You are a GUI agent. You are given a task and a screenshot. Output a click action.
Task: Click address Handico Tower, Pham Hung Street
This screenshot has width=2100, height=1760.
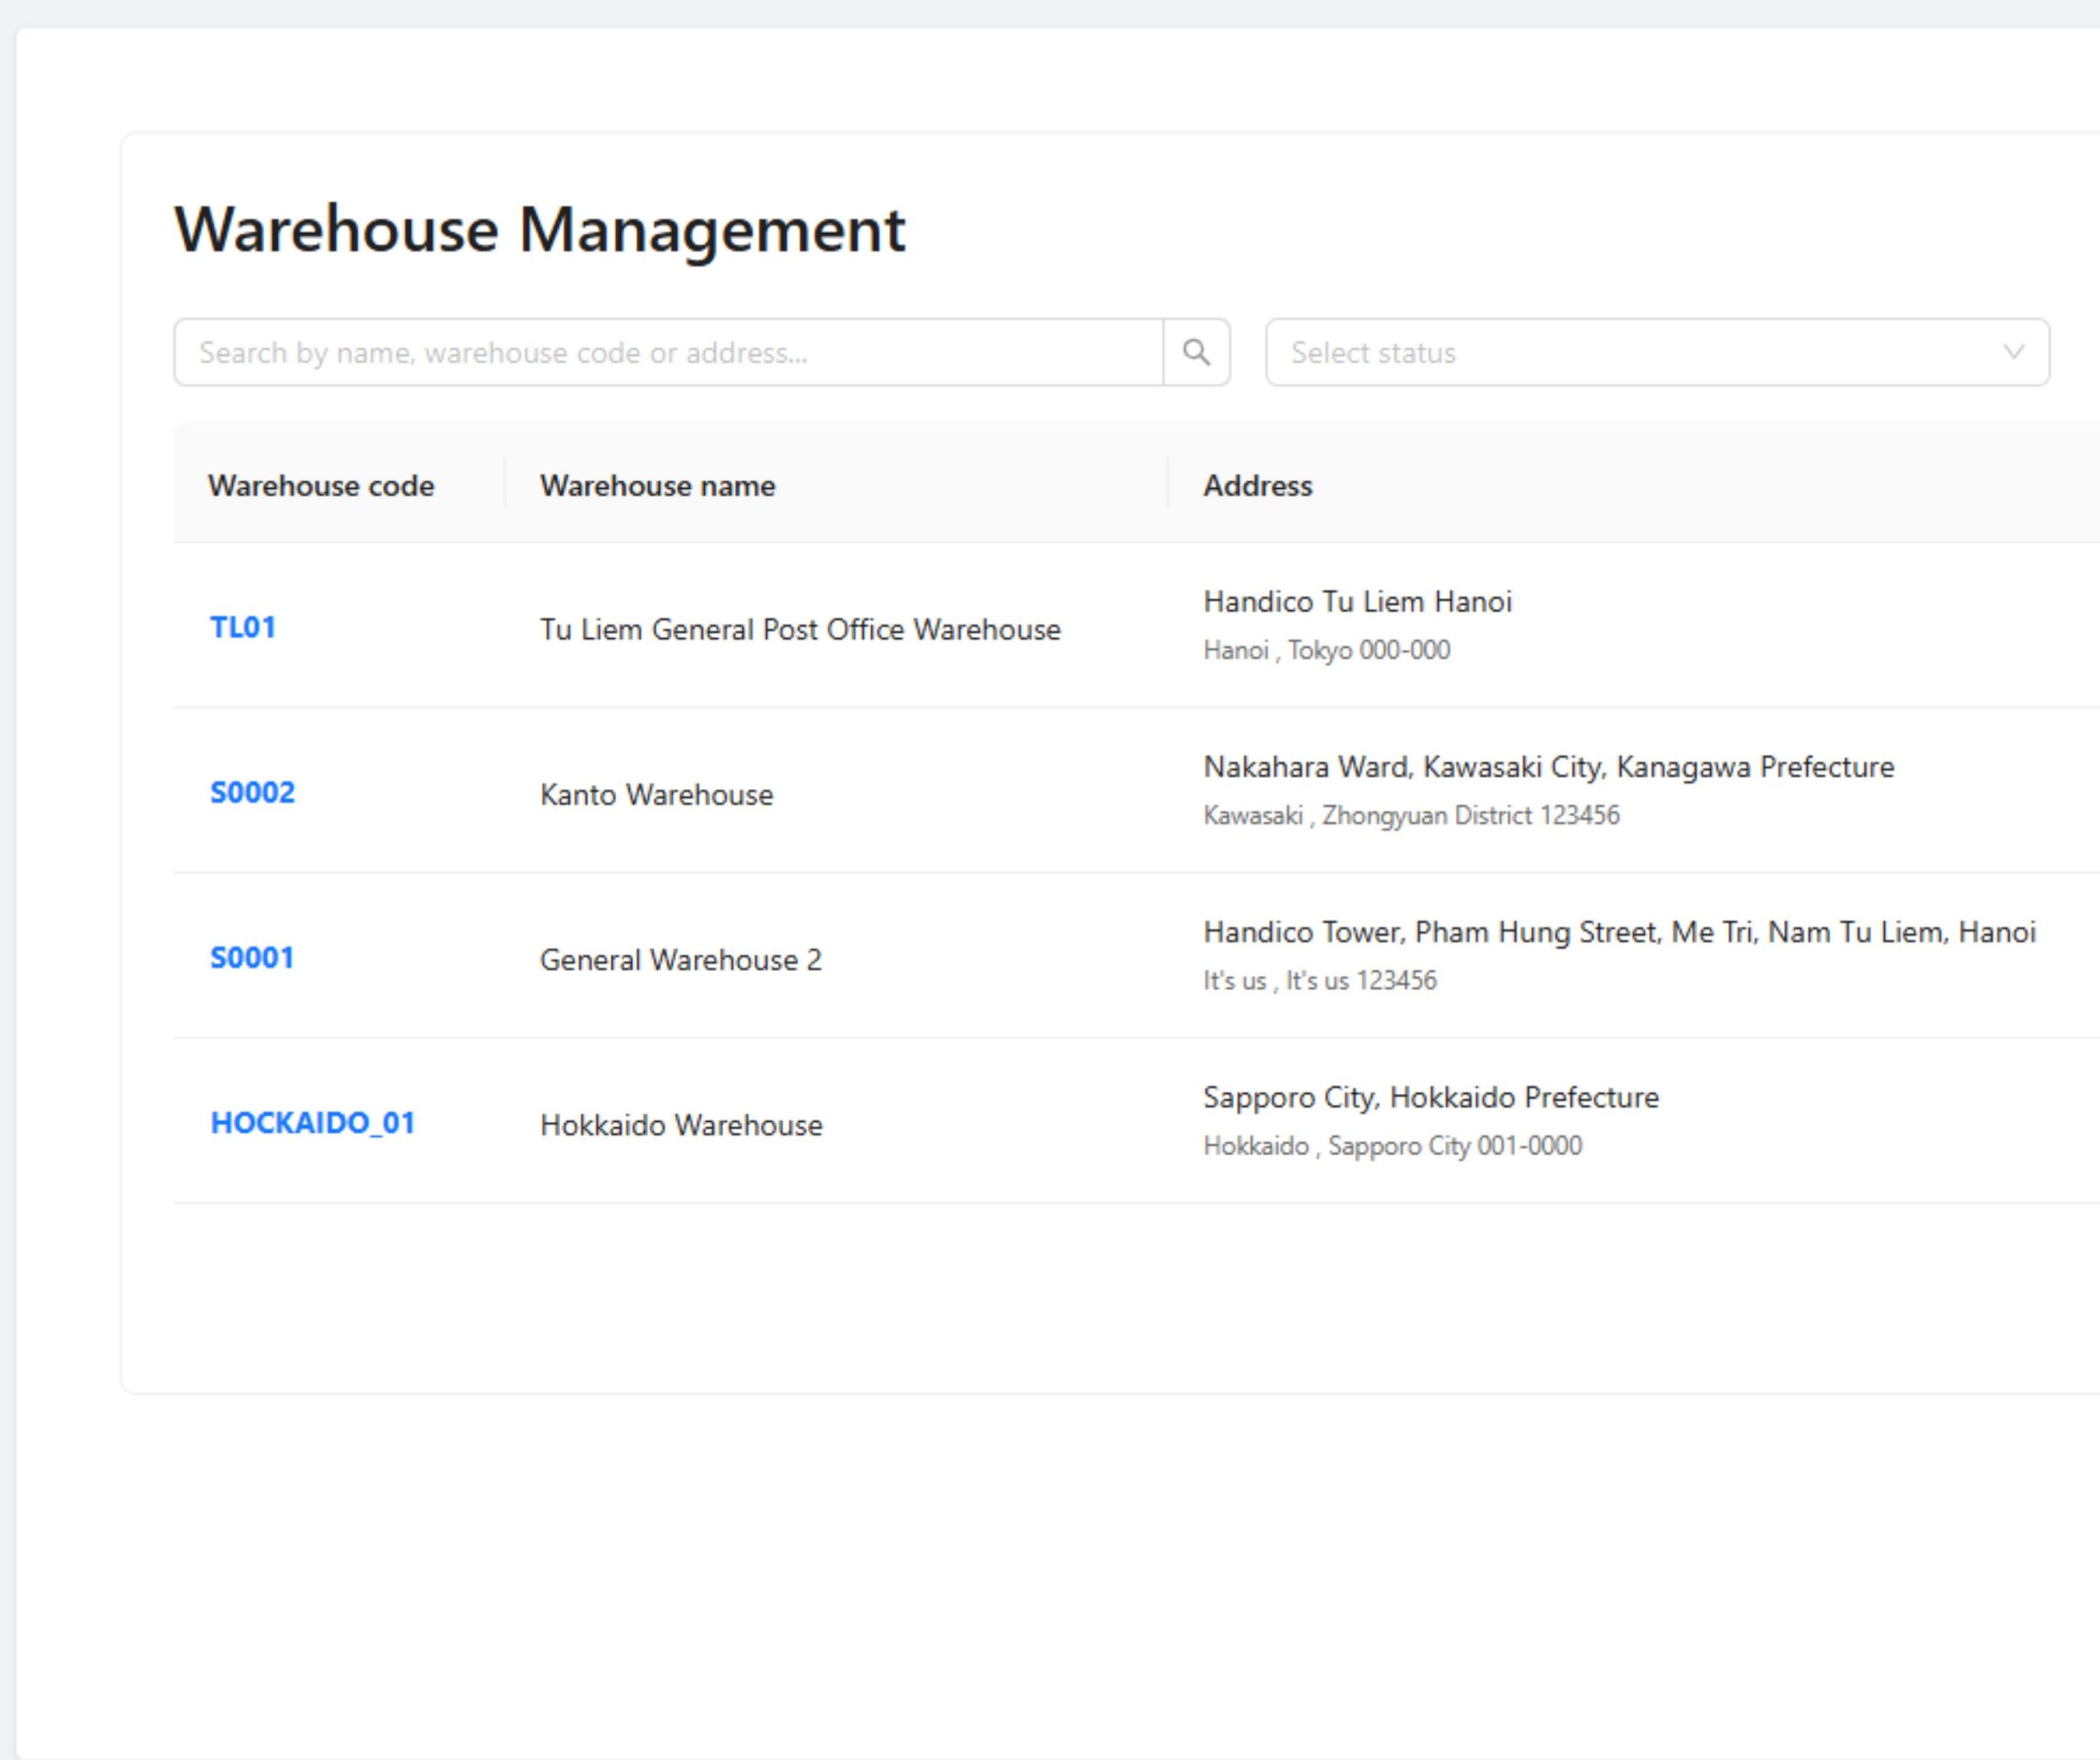point(1619,932)
